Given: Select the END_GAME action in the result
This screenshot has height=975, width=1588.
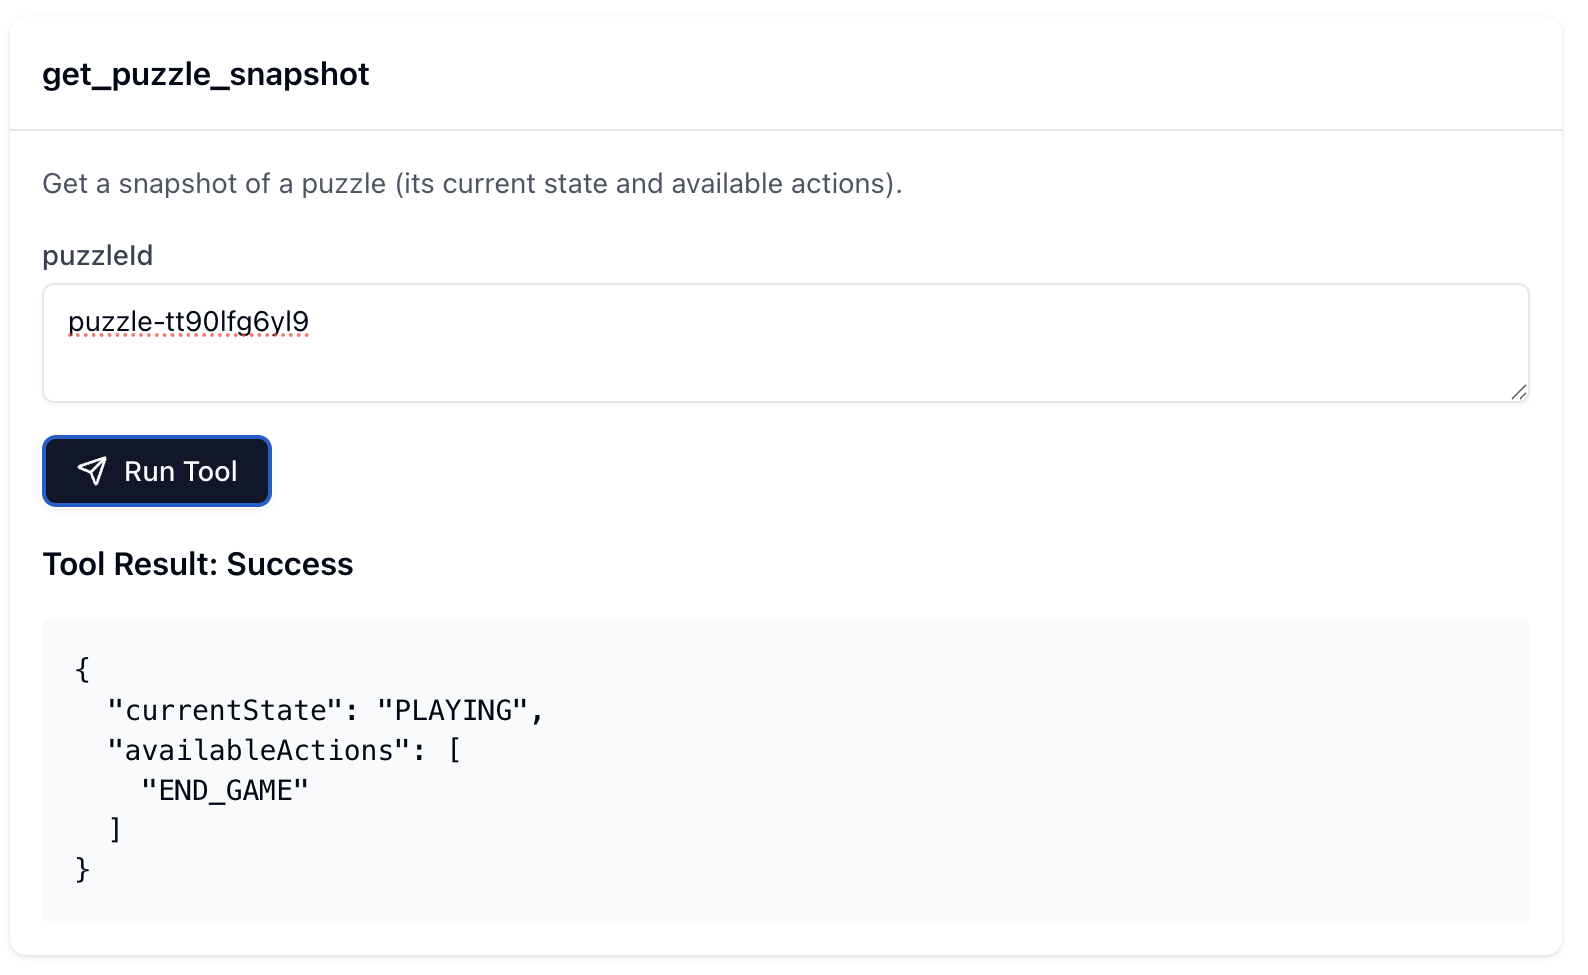Looking at the screenshot, I should (225, 789).
